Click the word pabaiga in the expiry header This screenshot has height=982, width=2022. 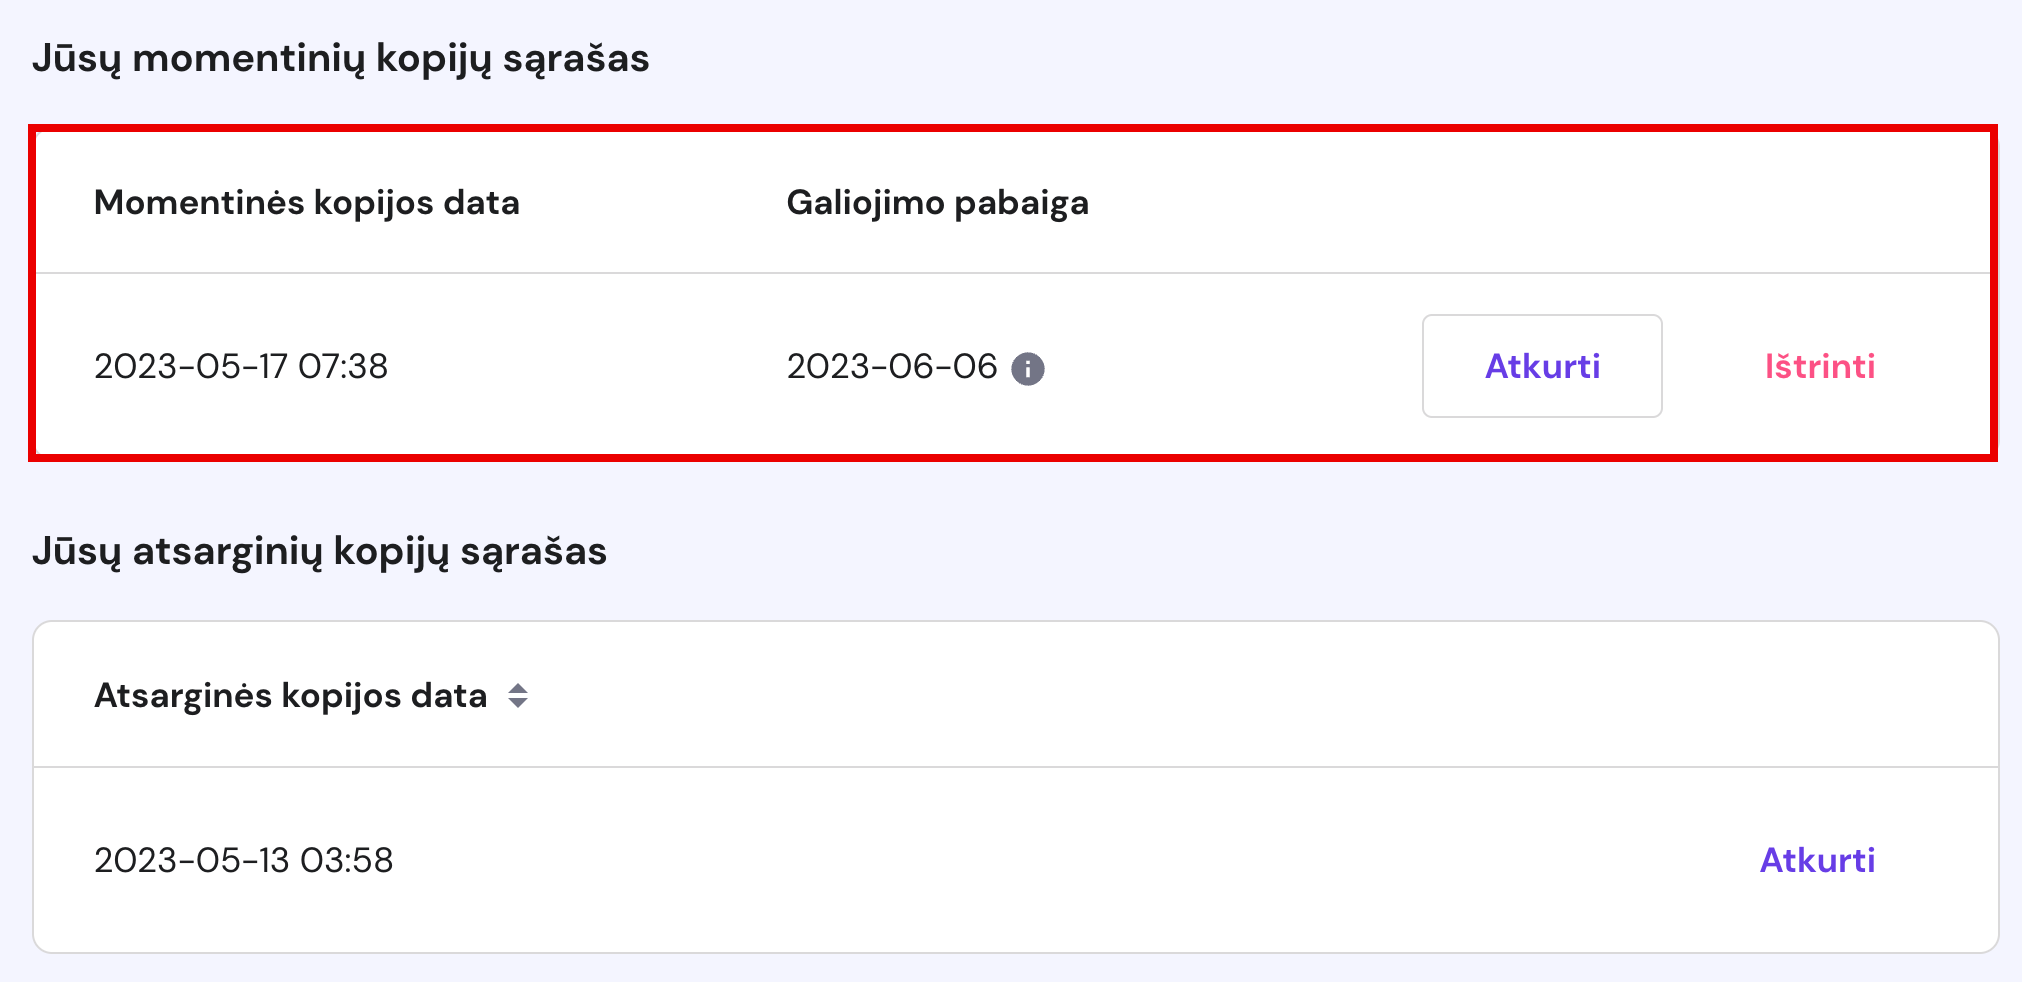[1021, 203]
